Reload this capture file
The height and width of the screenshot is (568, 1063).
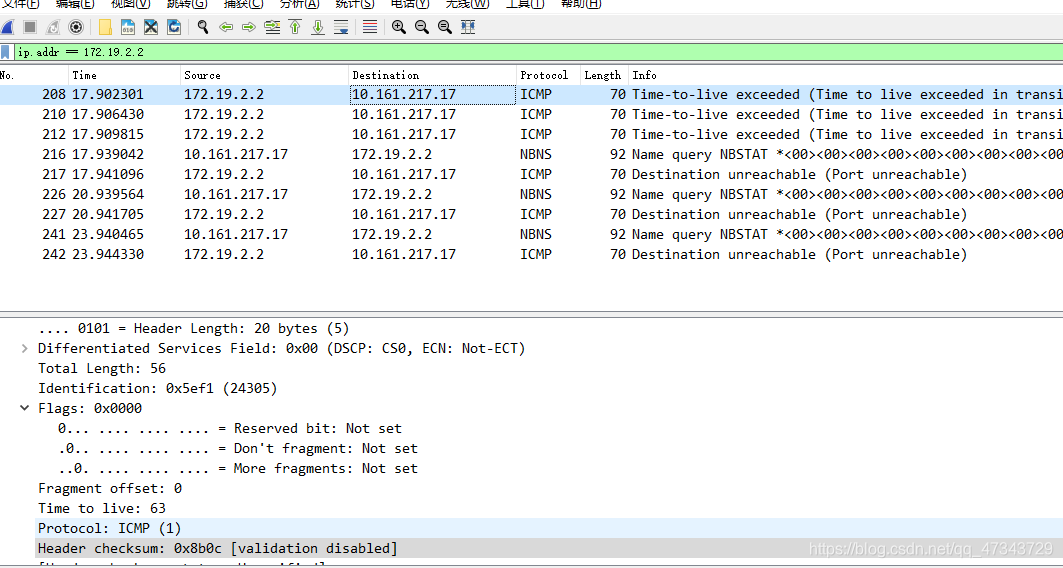click(174, 27)
